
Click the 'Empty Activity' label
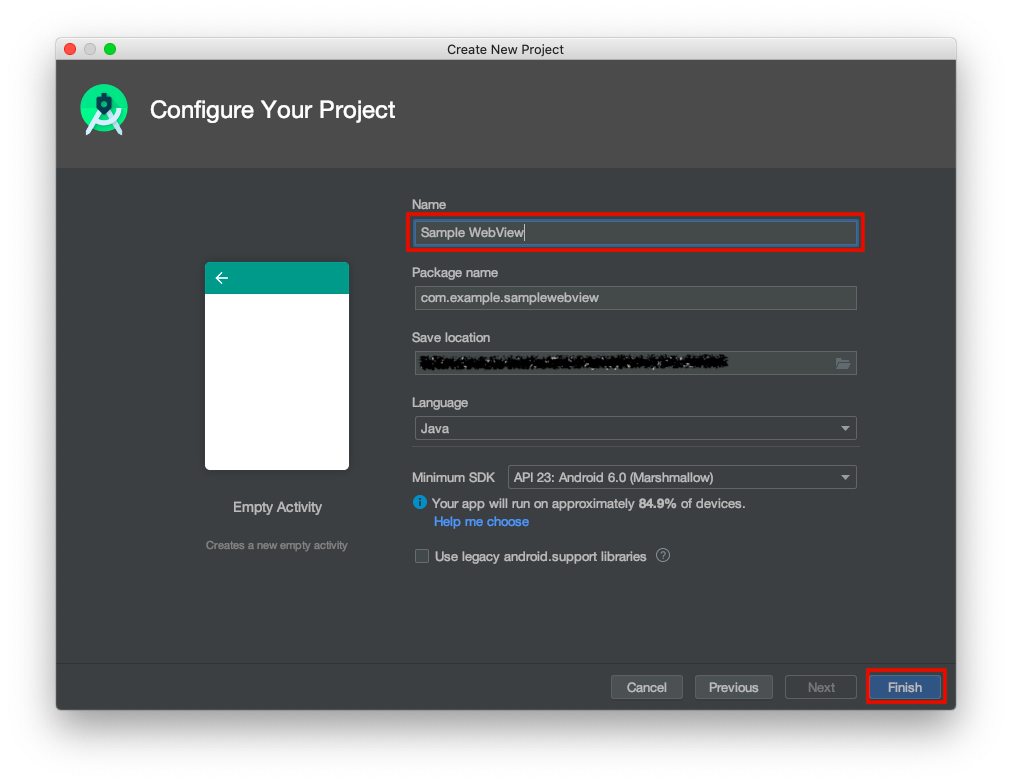pyautogui.click(x=278, y=507)
